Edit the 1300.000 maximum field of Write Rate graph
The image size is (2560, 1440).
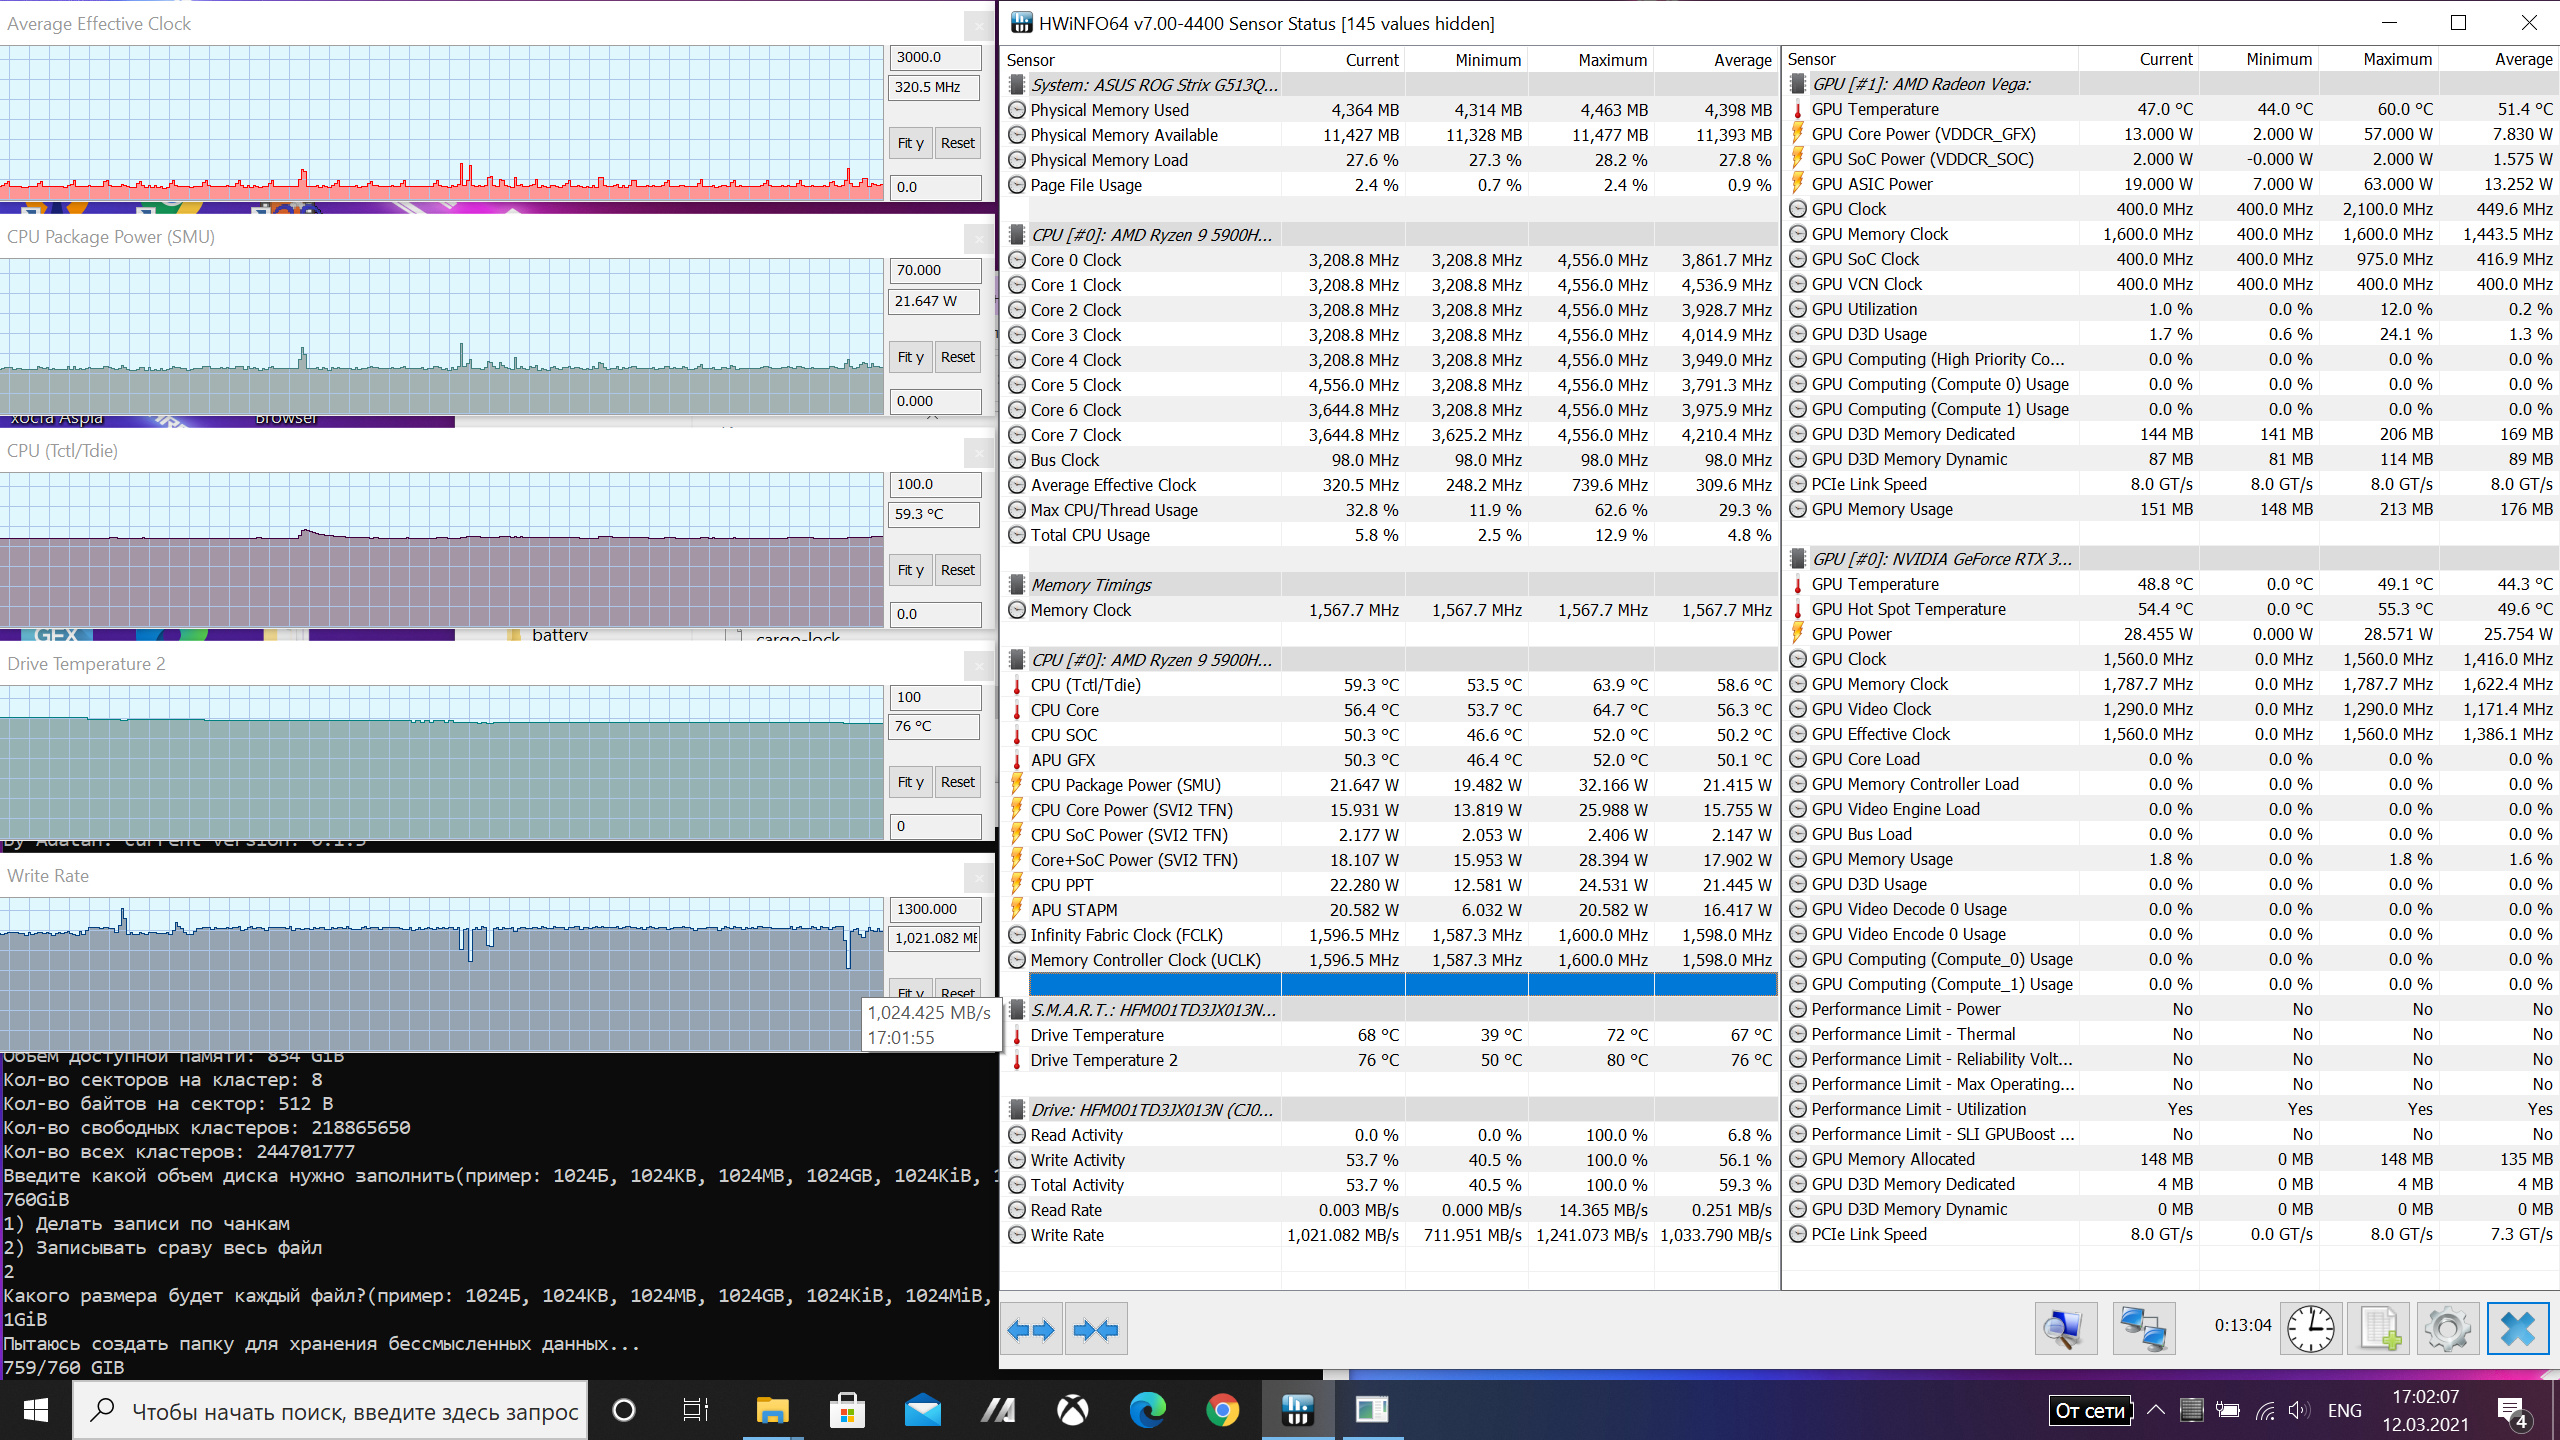935,909
